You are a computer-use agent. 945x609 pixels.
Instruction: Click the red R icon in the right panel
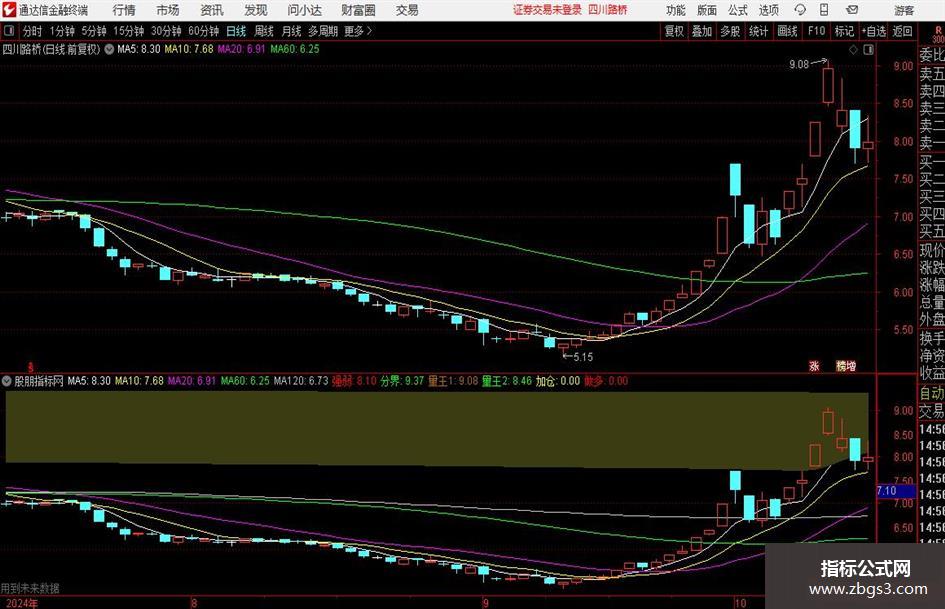pos(938,31)
